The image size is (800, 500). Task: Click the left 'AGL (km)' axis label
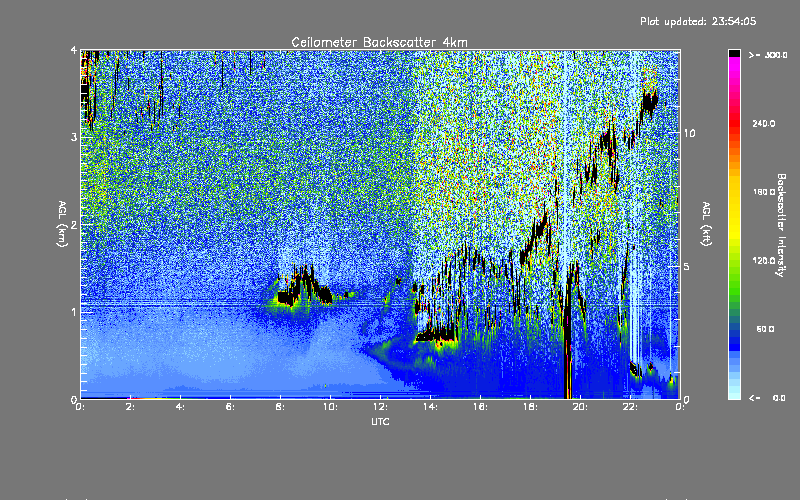pyautogui.click(x=62, y=224)
